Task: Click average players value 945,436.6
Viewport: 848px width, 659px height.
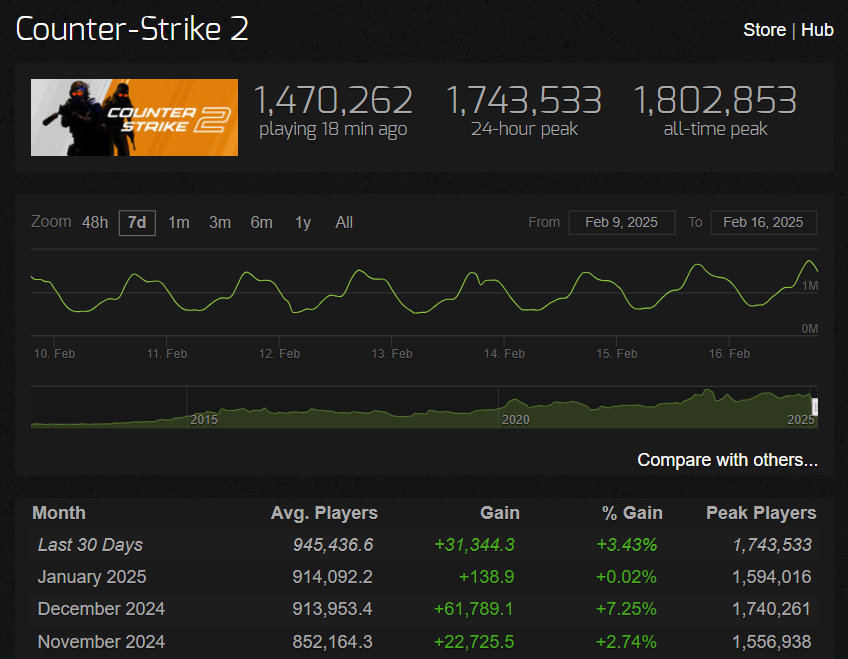Action: 333,545
